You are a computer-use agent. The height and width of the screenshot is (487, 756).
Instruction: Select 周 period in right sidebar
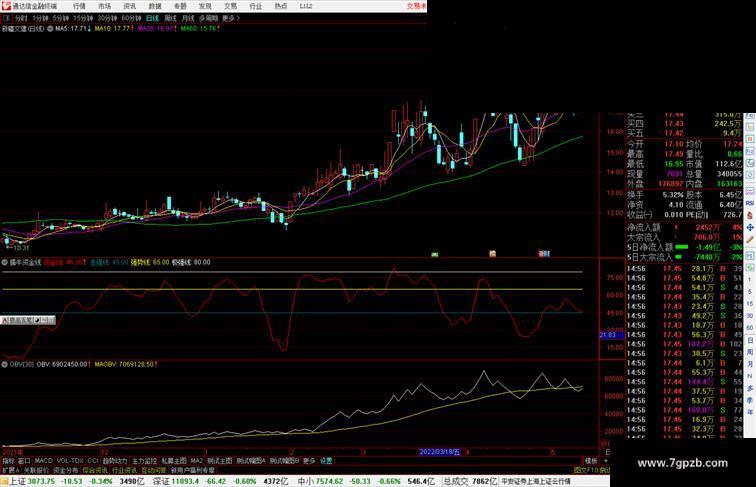click(750, 352)
